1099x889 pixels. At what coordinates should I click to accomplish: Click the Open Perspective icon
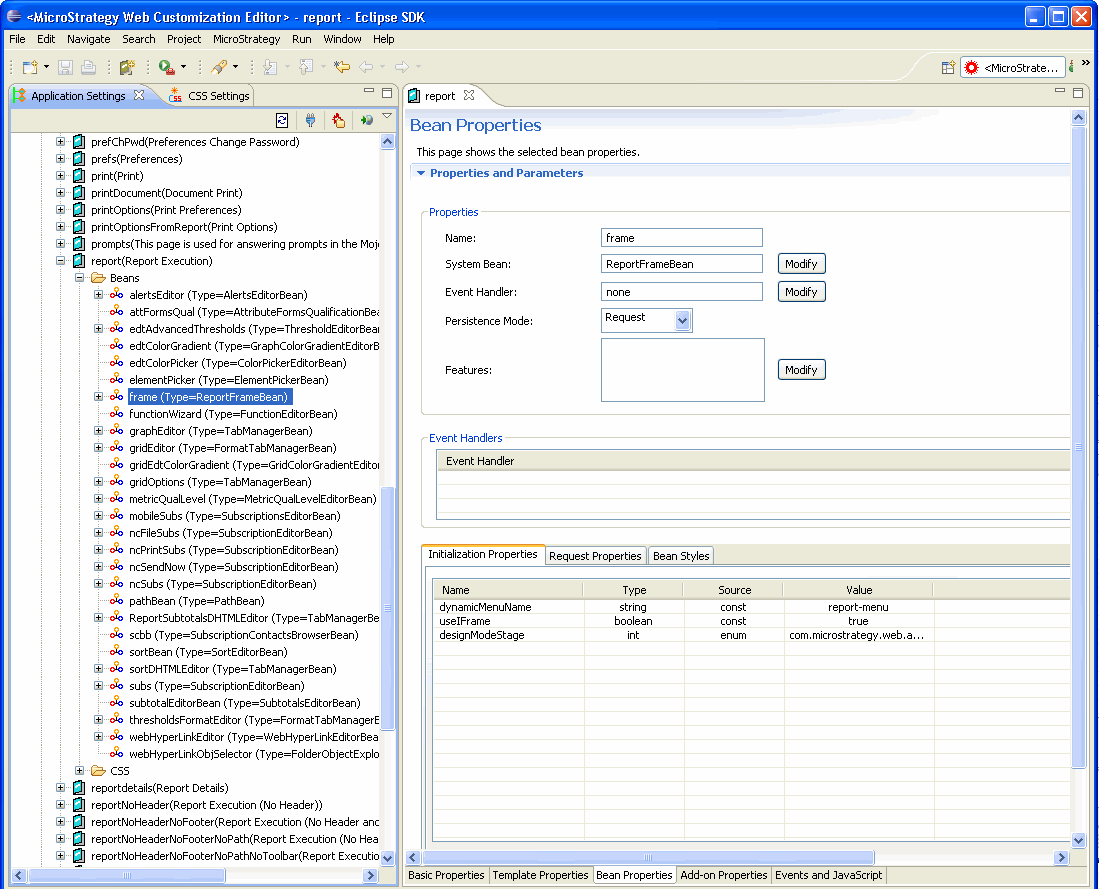pyautogui.click(x=948, y=67)
